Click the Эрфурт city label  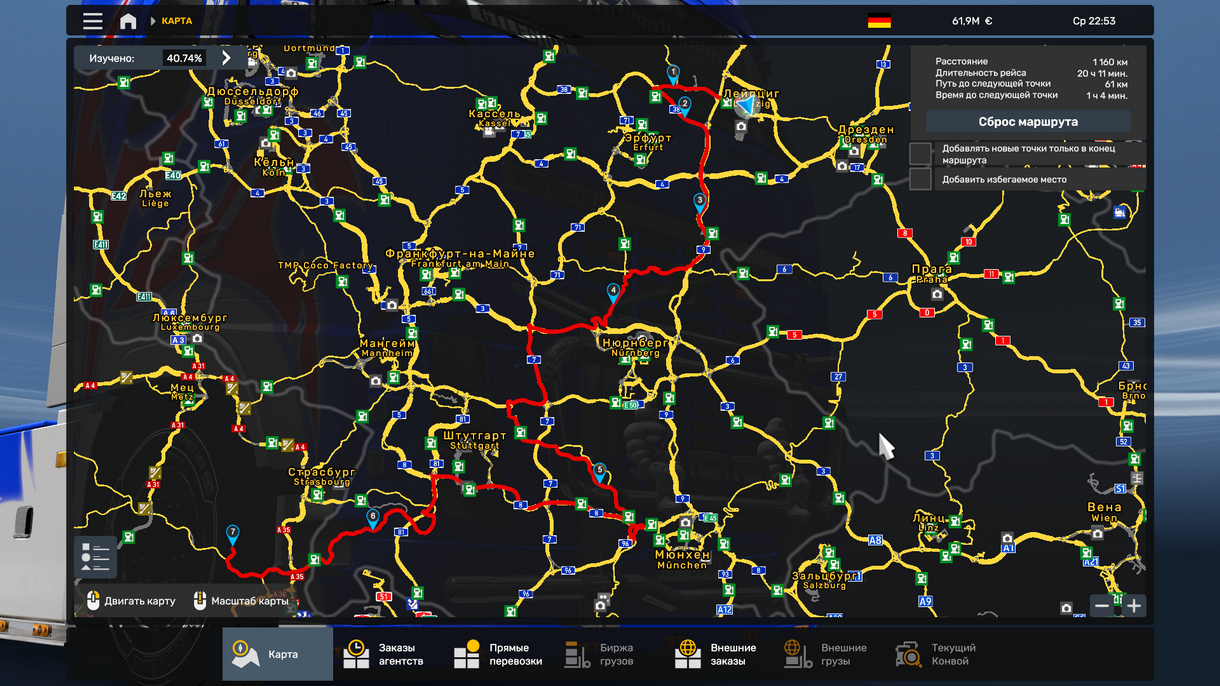pos(648,138)
